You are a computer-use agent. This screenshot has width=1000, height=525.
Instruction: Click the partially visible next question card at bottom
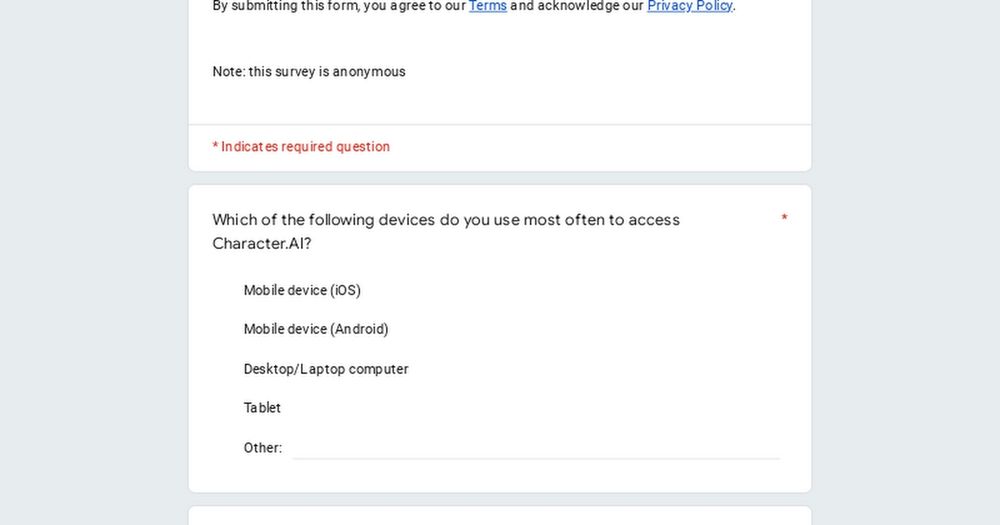tap(500, 515)
